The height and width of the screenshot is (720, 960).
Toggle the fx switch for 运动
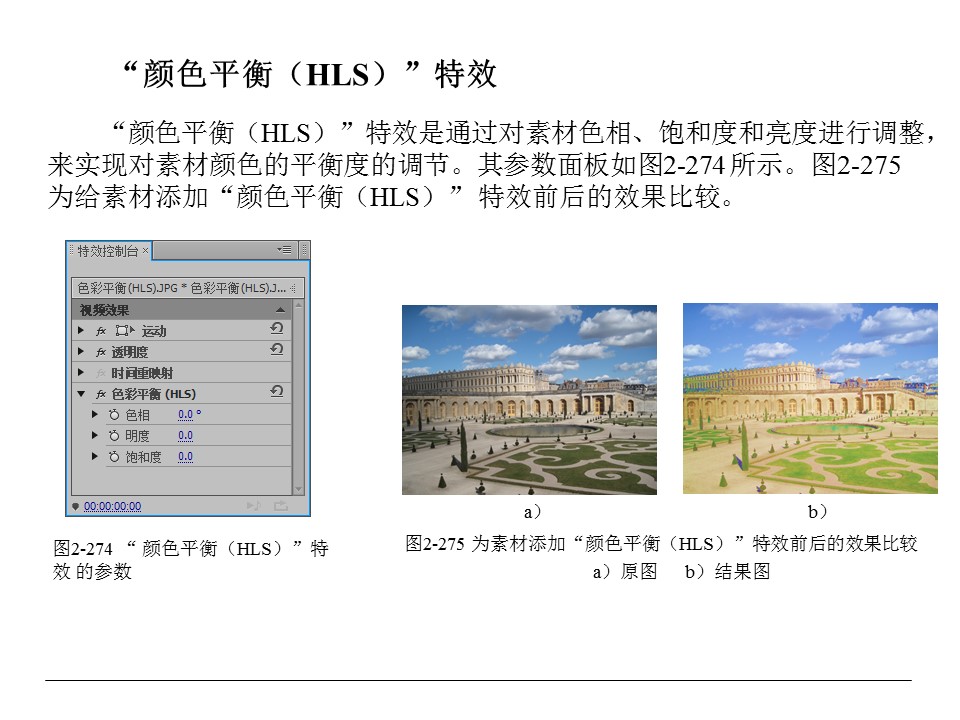[x=101, y=331]
